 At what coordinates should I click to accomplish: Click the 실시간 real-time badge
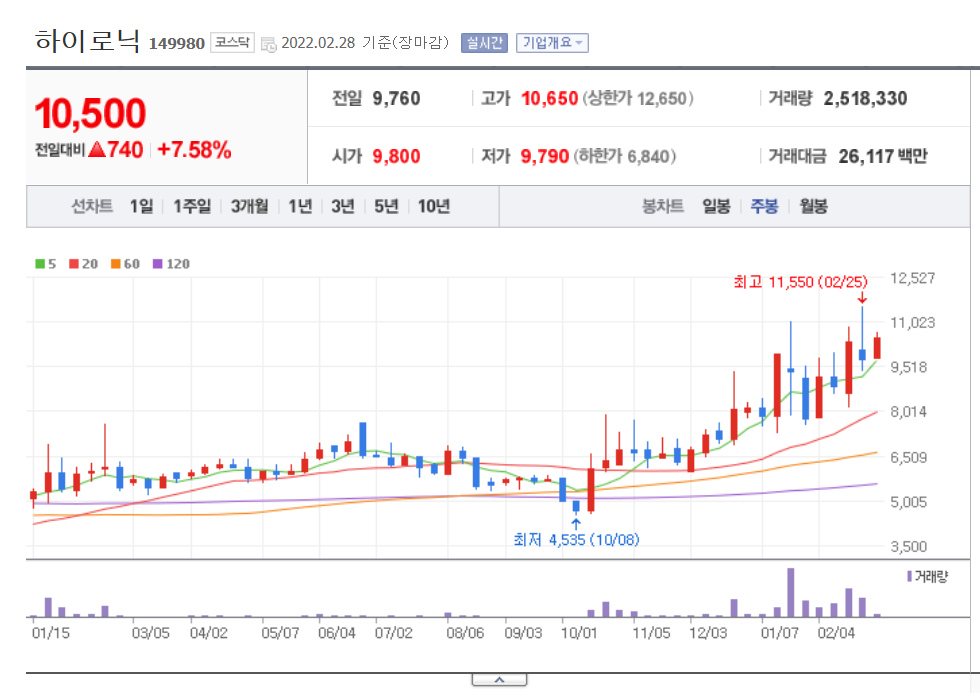click(484, 42)
